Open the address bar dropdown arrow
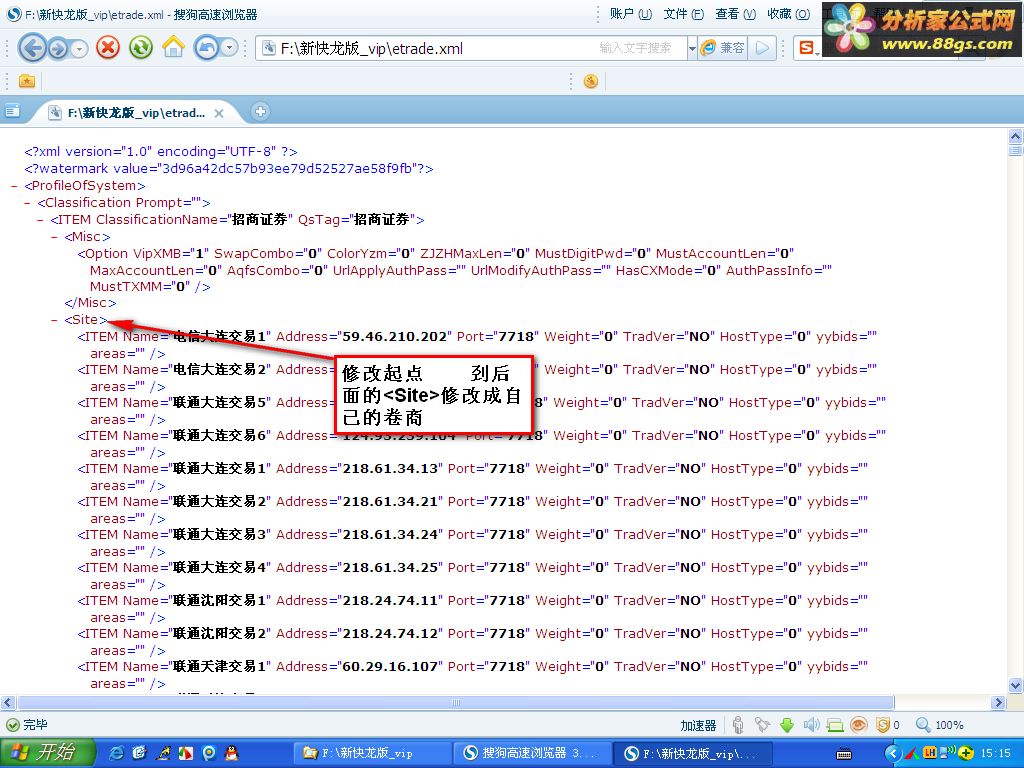 click(692, 48)
